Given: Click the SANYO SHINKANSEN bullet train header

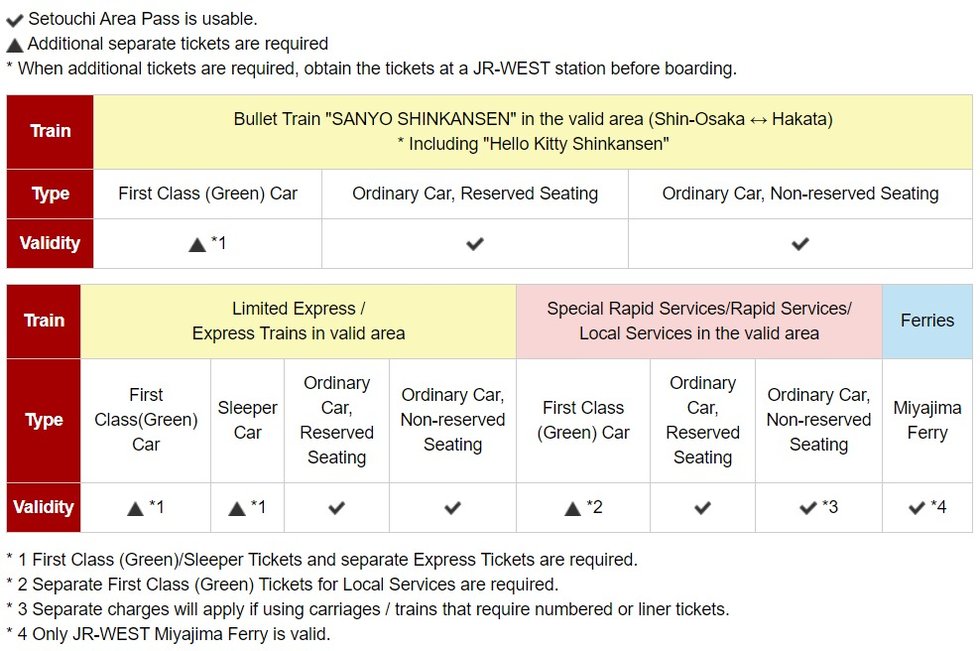Looking at the screenshot, I should 533,131.
